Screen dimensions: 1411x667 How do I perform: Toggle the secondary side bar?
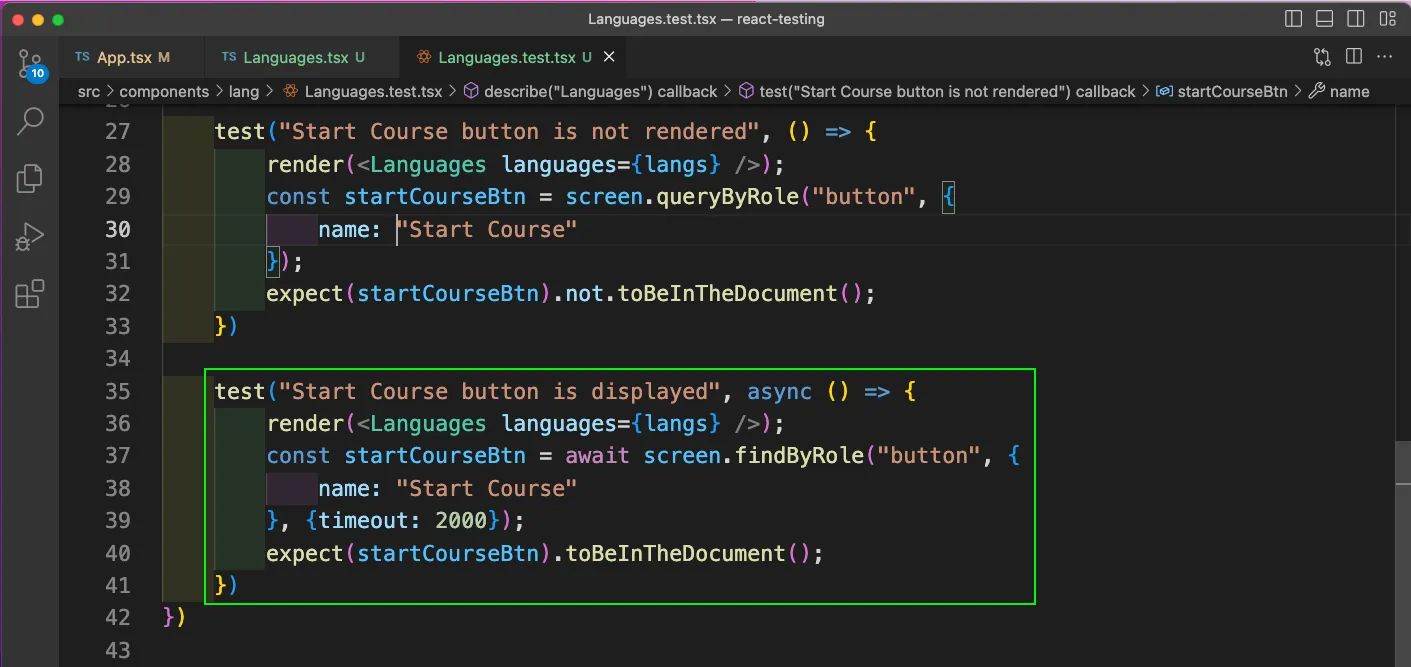1357,19
